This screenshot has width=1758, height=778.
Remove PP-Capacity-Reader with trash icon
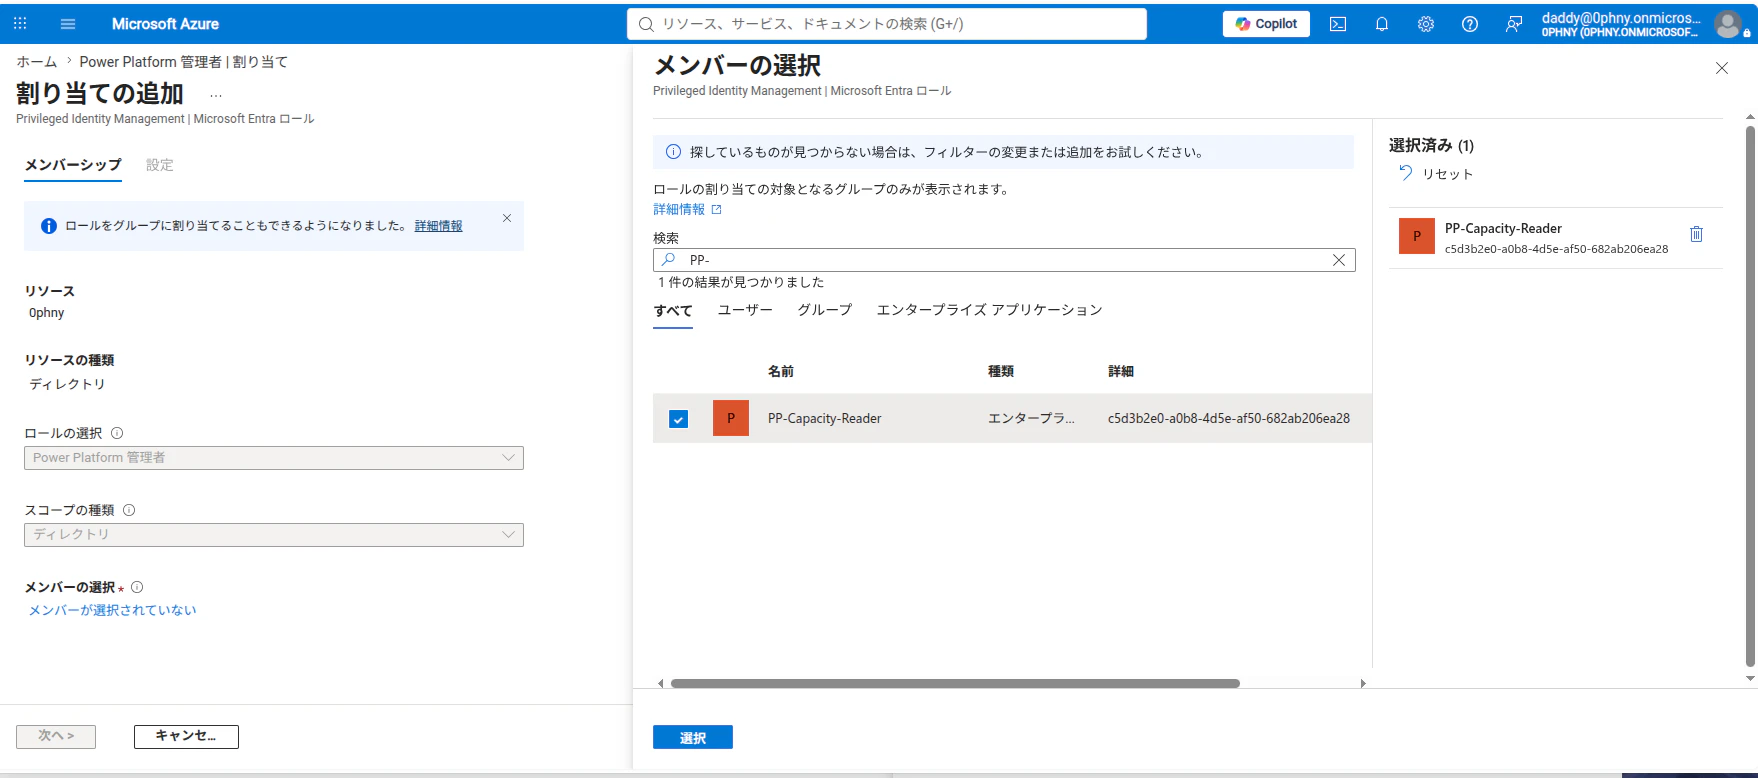pos(1696,234)
